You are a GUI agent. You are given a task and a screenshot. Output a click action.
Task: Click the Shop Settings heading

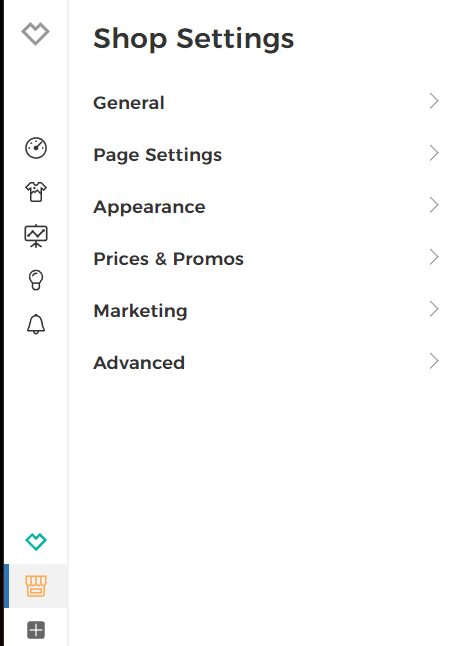194,39
